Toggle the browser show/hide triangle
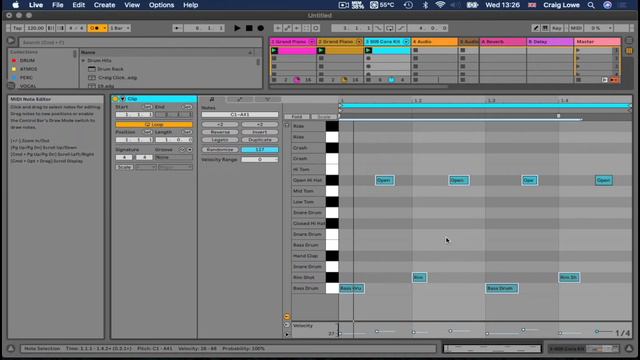The image size is (640, 360). (x=11, y=41)
